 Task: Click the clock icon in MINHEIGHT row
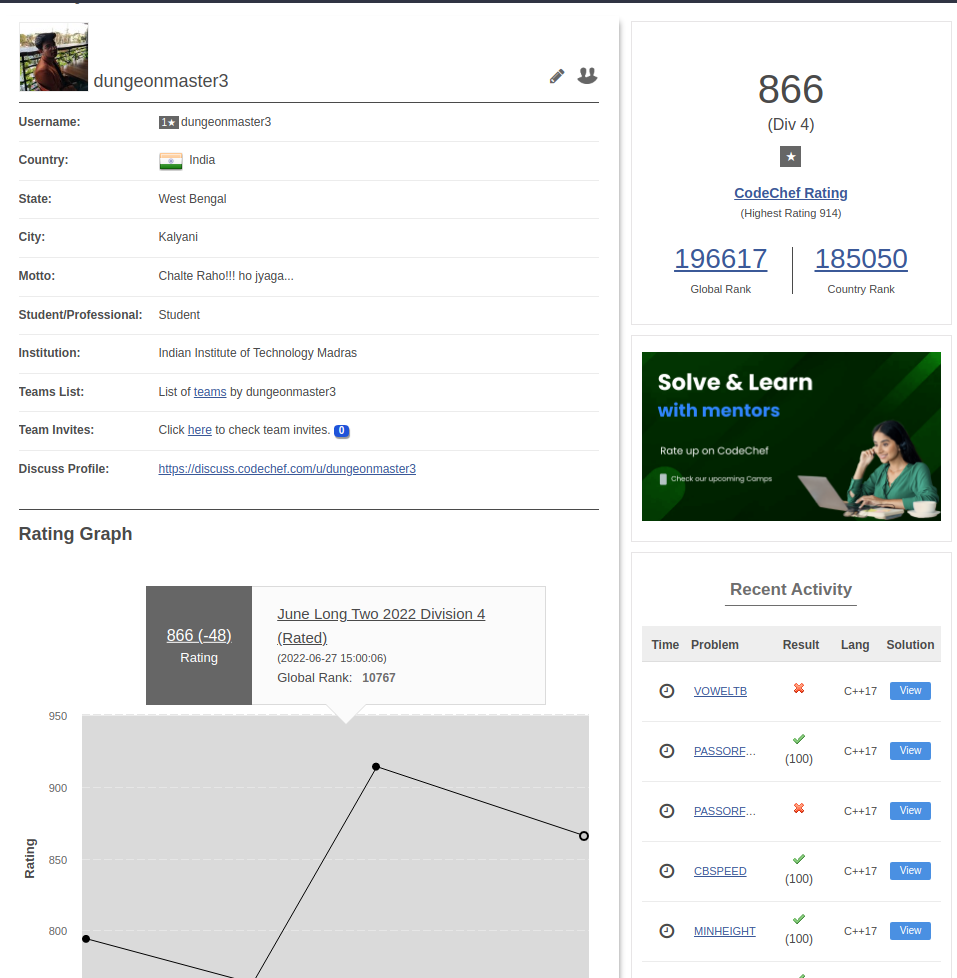pyautogui.click(x=667, y=931)
